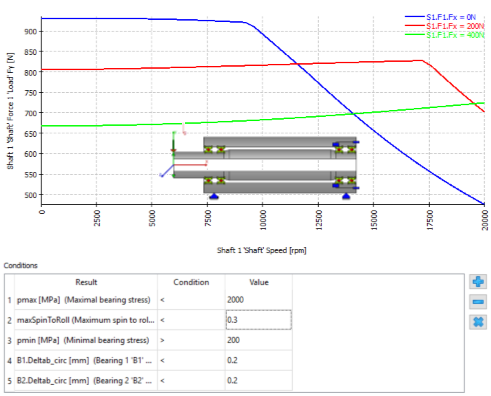Screen dimensions: 491x396
Task: Click the B2.Deltab_circ value 0.2
Action: click(x=259, y=381)
